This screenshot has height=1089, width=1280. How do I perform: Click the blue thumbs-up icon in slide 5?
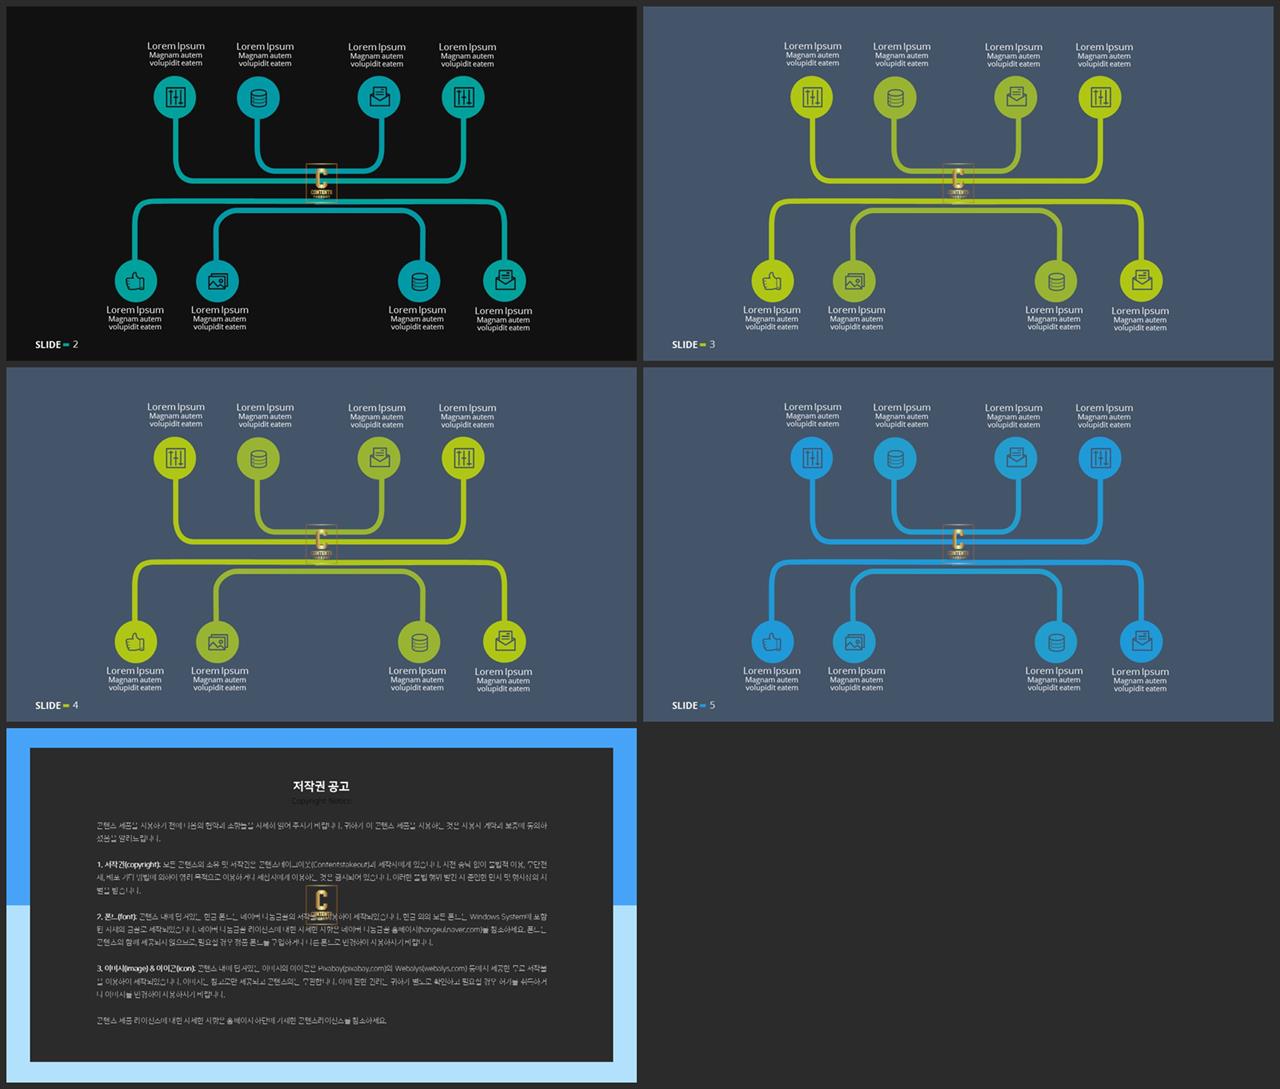[772, 642]
